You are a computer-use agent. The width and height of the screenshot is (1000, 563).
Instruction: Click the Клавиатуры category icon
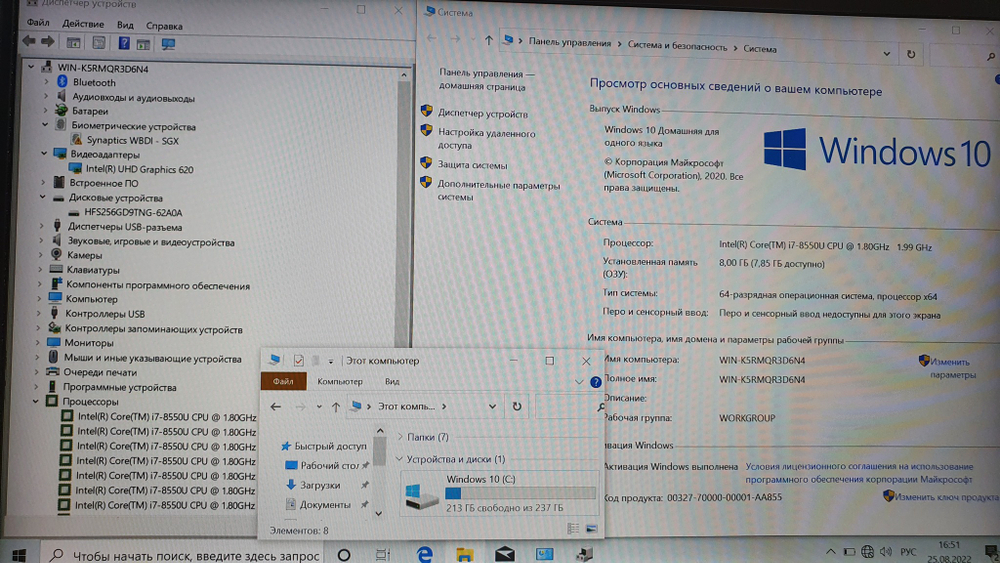pyautogui.click(x=56, y=269)
